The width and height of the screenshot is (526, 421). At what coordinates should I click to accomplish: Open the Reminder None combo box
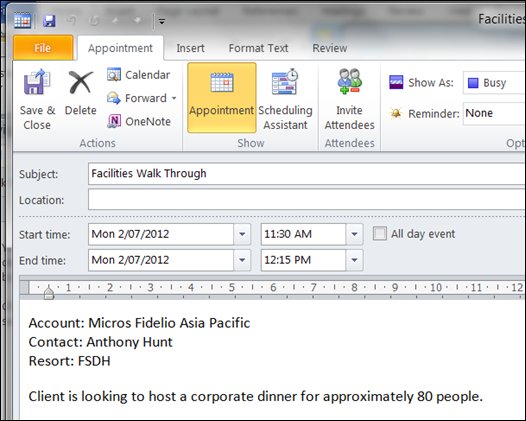coord(494,113)
